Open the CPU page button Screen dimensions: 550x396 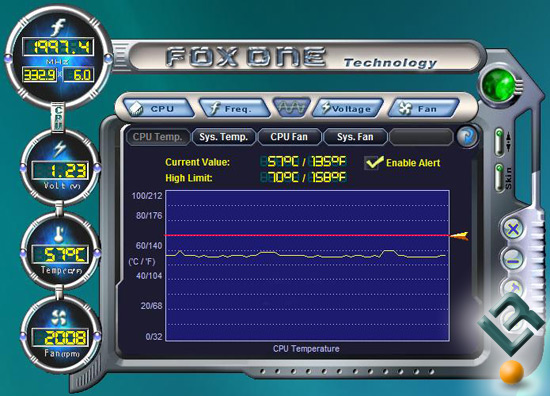coord(158,108)
